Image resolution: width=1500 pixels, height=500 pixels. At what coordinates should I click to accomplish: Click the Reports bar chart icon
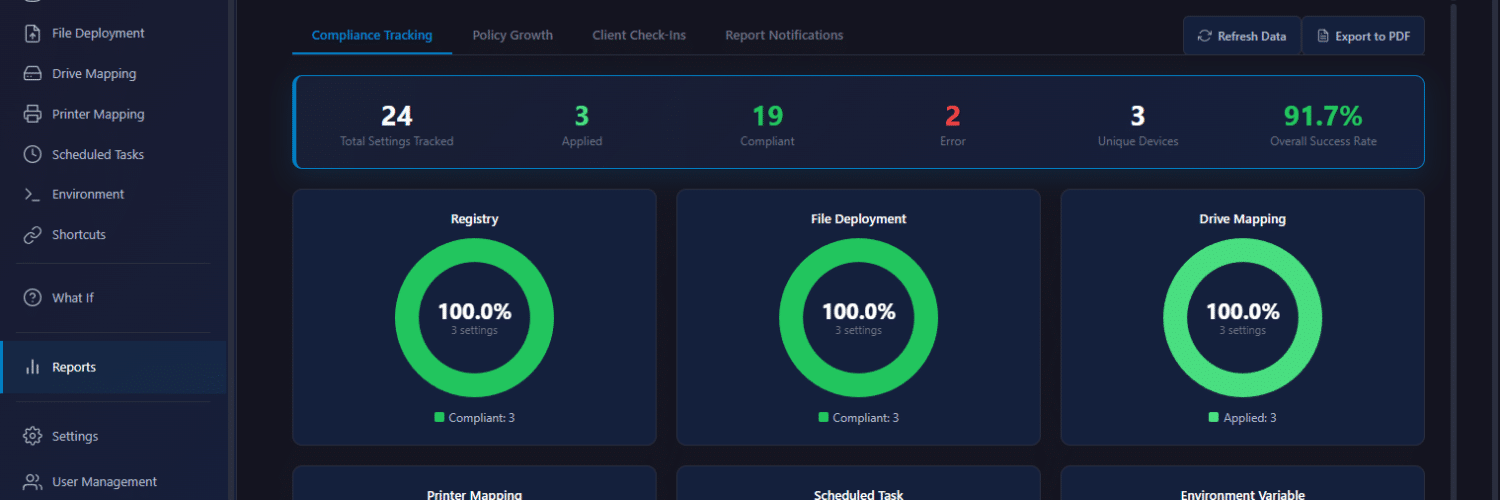33,367
